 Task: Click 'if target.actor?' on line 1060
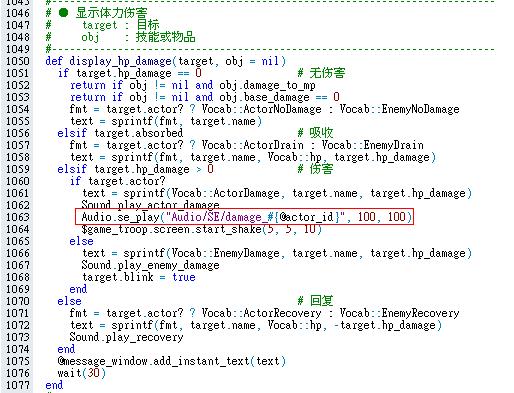pos(118,181)
